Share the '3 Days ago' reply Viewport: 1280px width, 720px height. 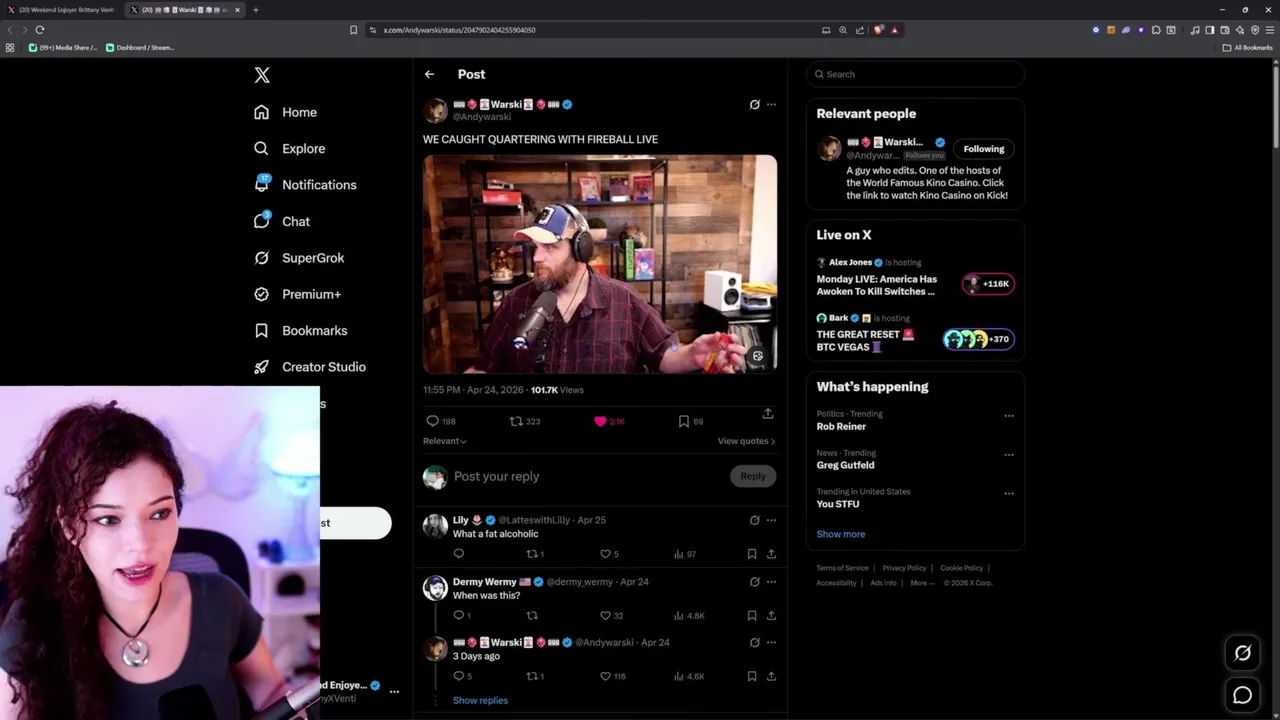(x=771, y=676)
